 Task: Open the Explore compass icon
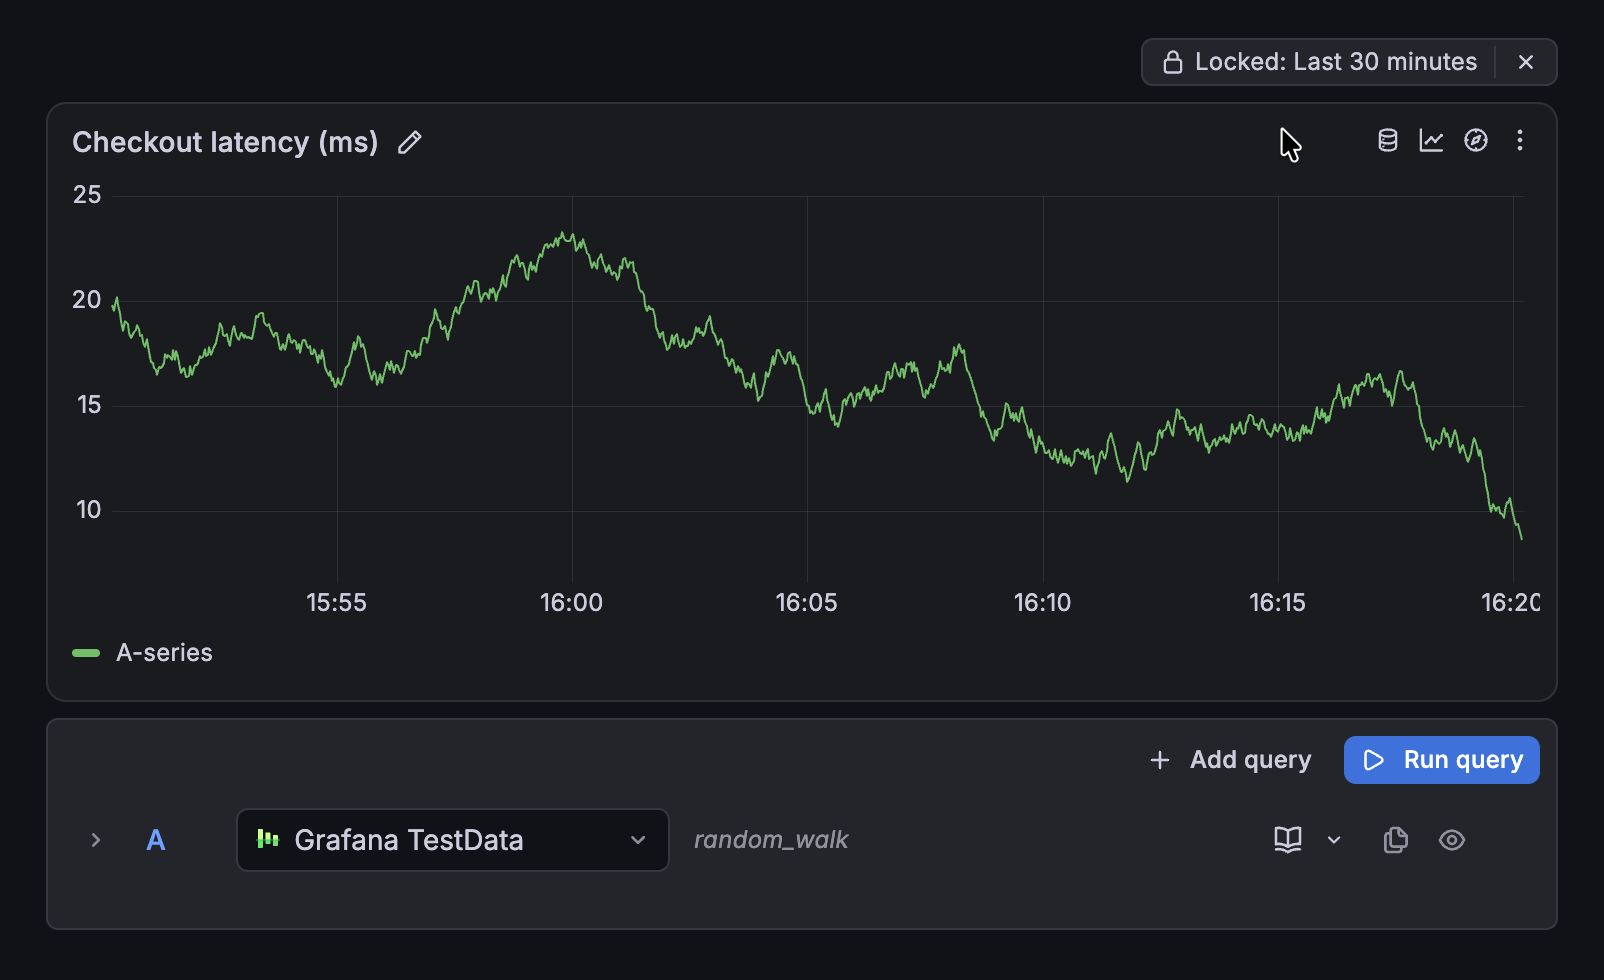(1476, 140)
